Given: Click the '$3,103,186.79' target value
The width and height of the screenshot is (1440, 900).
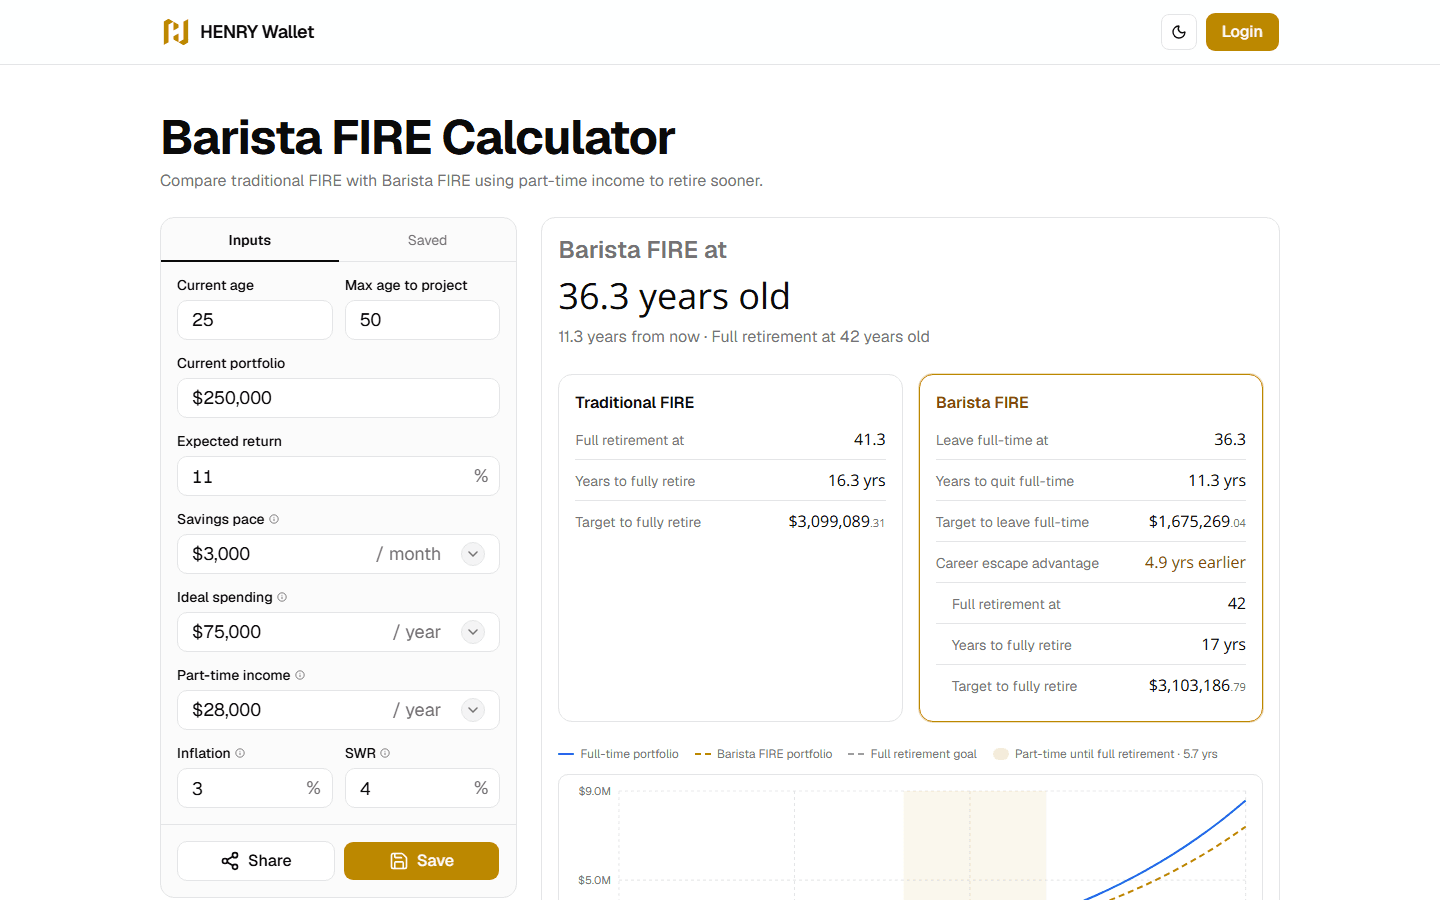Looking at the screenshot, I should tap(1197, 686).
